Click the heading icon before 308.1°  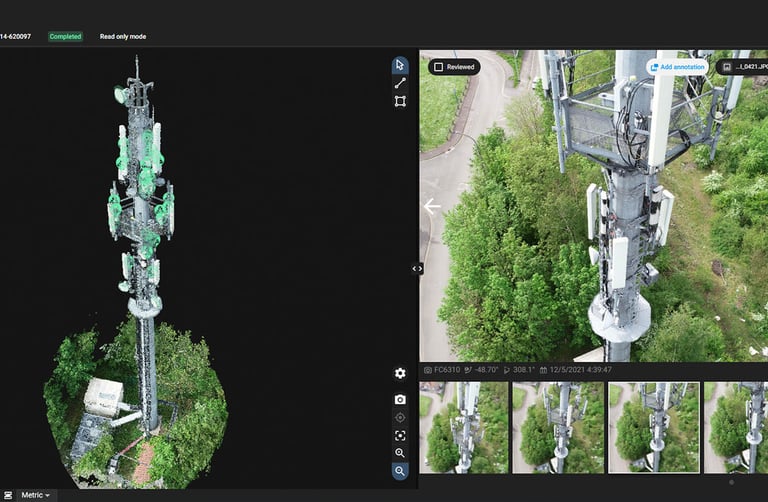tap(506, 370)
